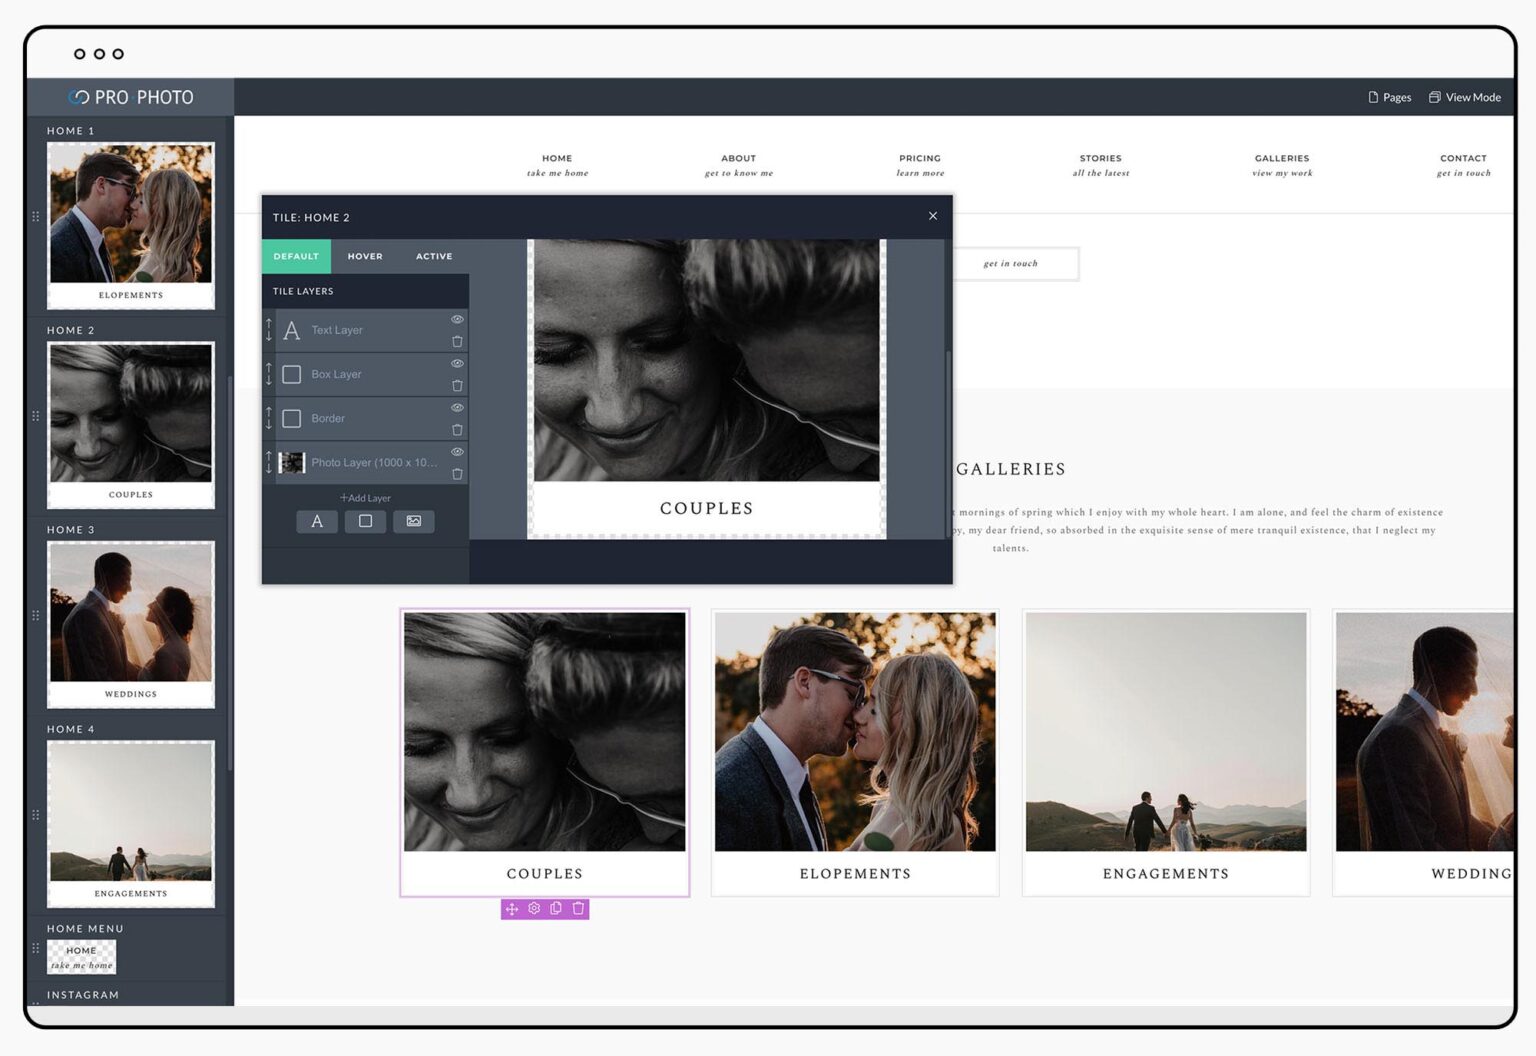
Task: Hide the Box Layer with its eye icon
Action: click(457, 363)
